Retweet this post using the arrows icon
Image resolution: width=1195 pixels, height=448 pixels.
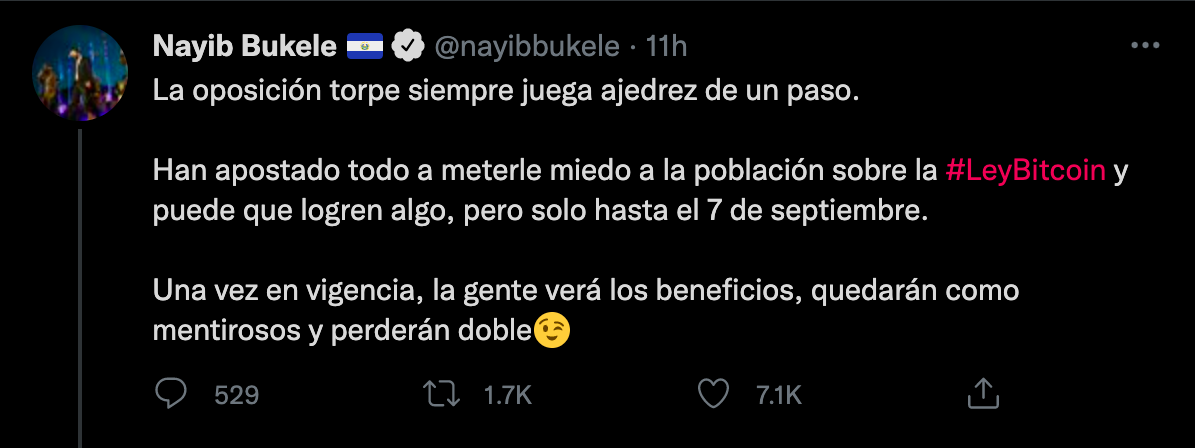(x=440, y=393)
